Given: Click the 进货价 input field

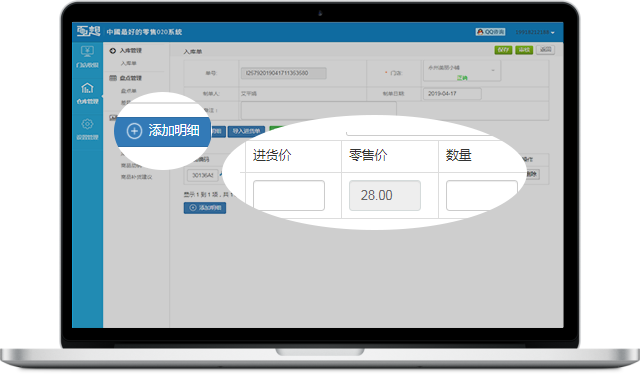Looking at the screenshot, I should (x=289, y=196).
